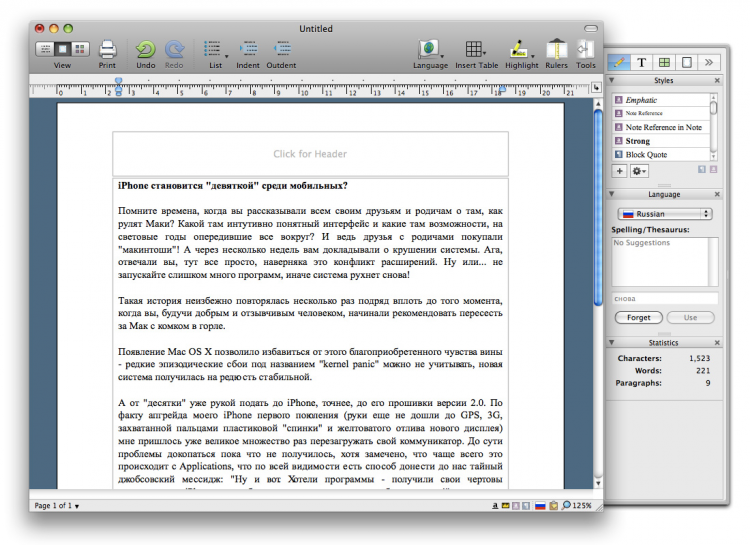
Task: Add a new style with plus button
Action: click(x=619, y=171)
